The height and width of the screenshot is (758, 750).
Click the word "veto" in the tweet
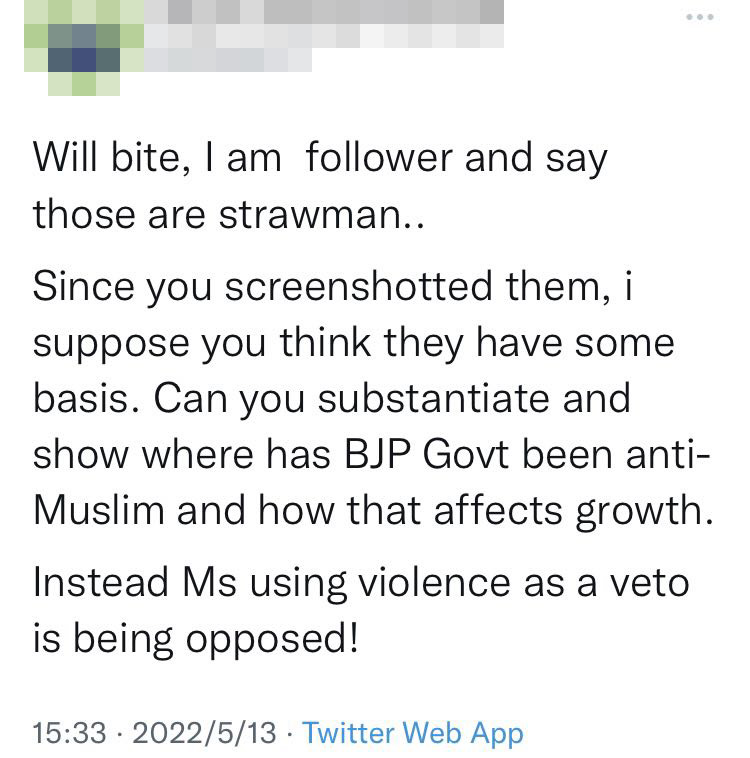tap(645, 582)
